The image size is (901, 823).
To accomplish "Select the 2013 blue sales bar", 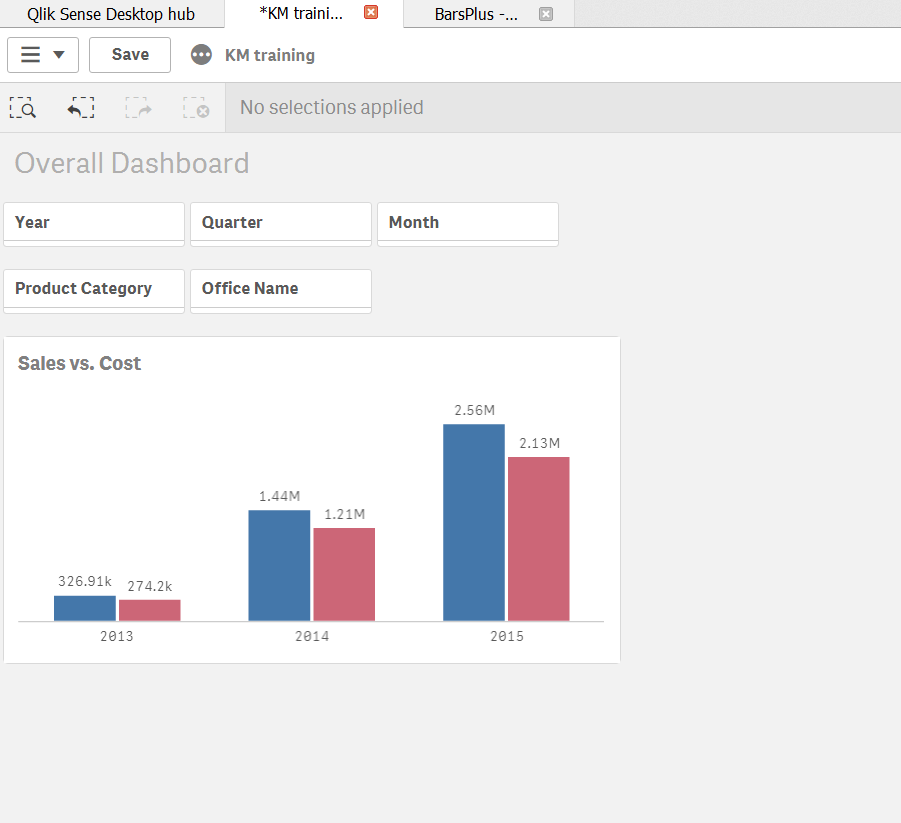I will point(85,608).
